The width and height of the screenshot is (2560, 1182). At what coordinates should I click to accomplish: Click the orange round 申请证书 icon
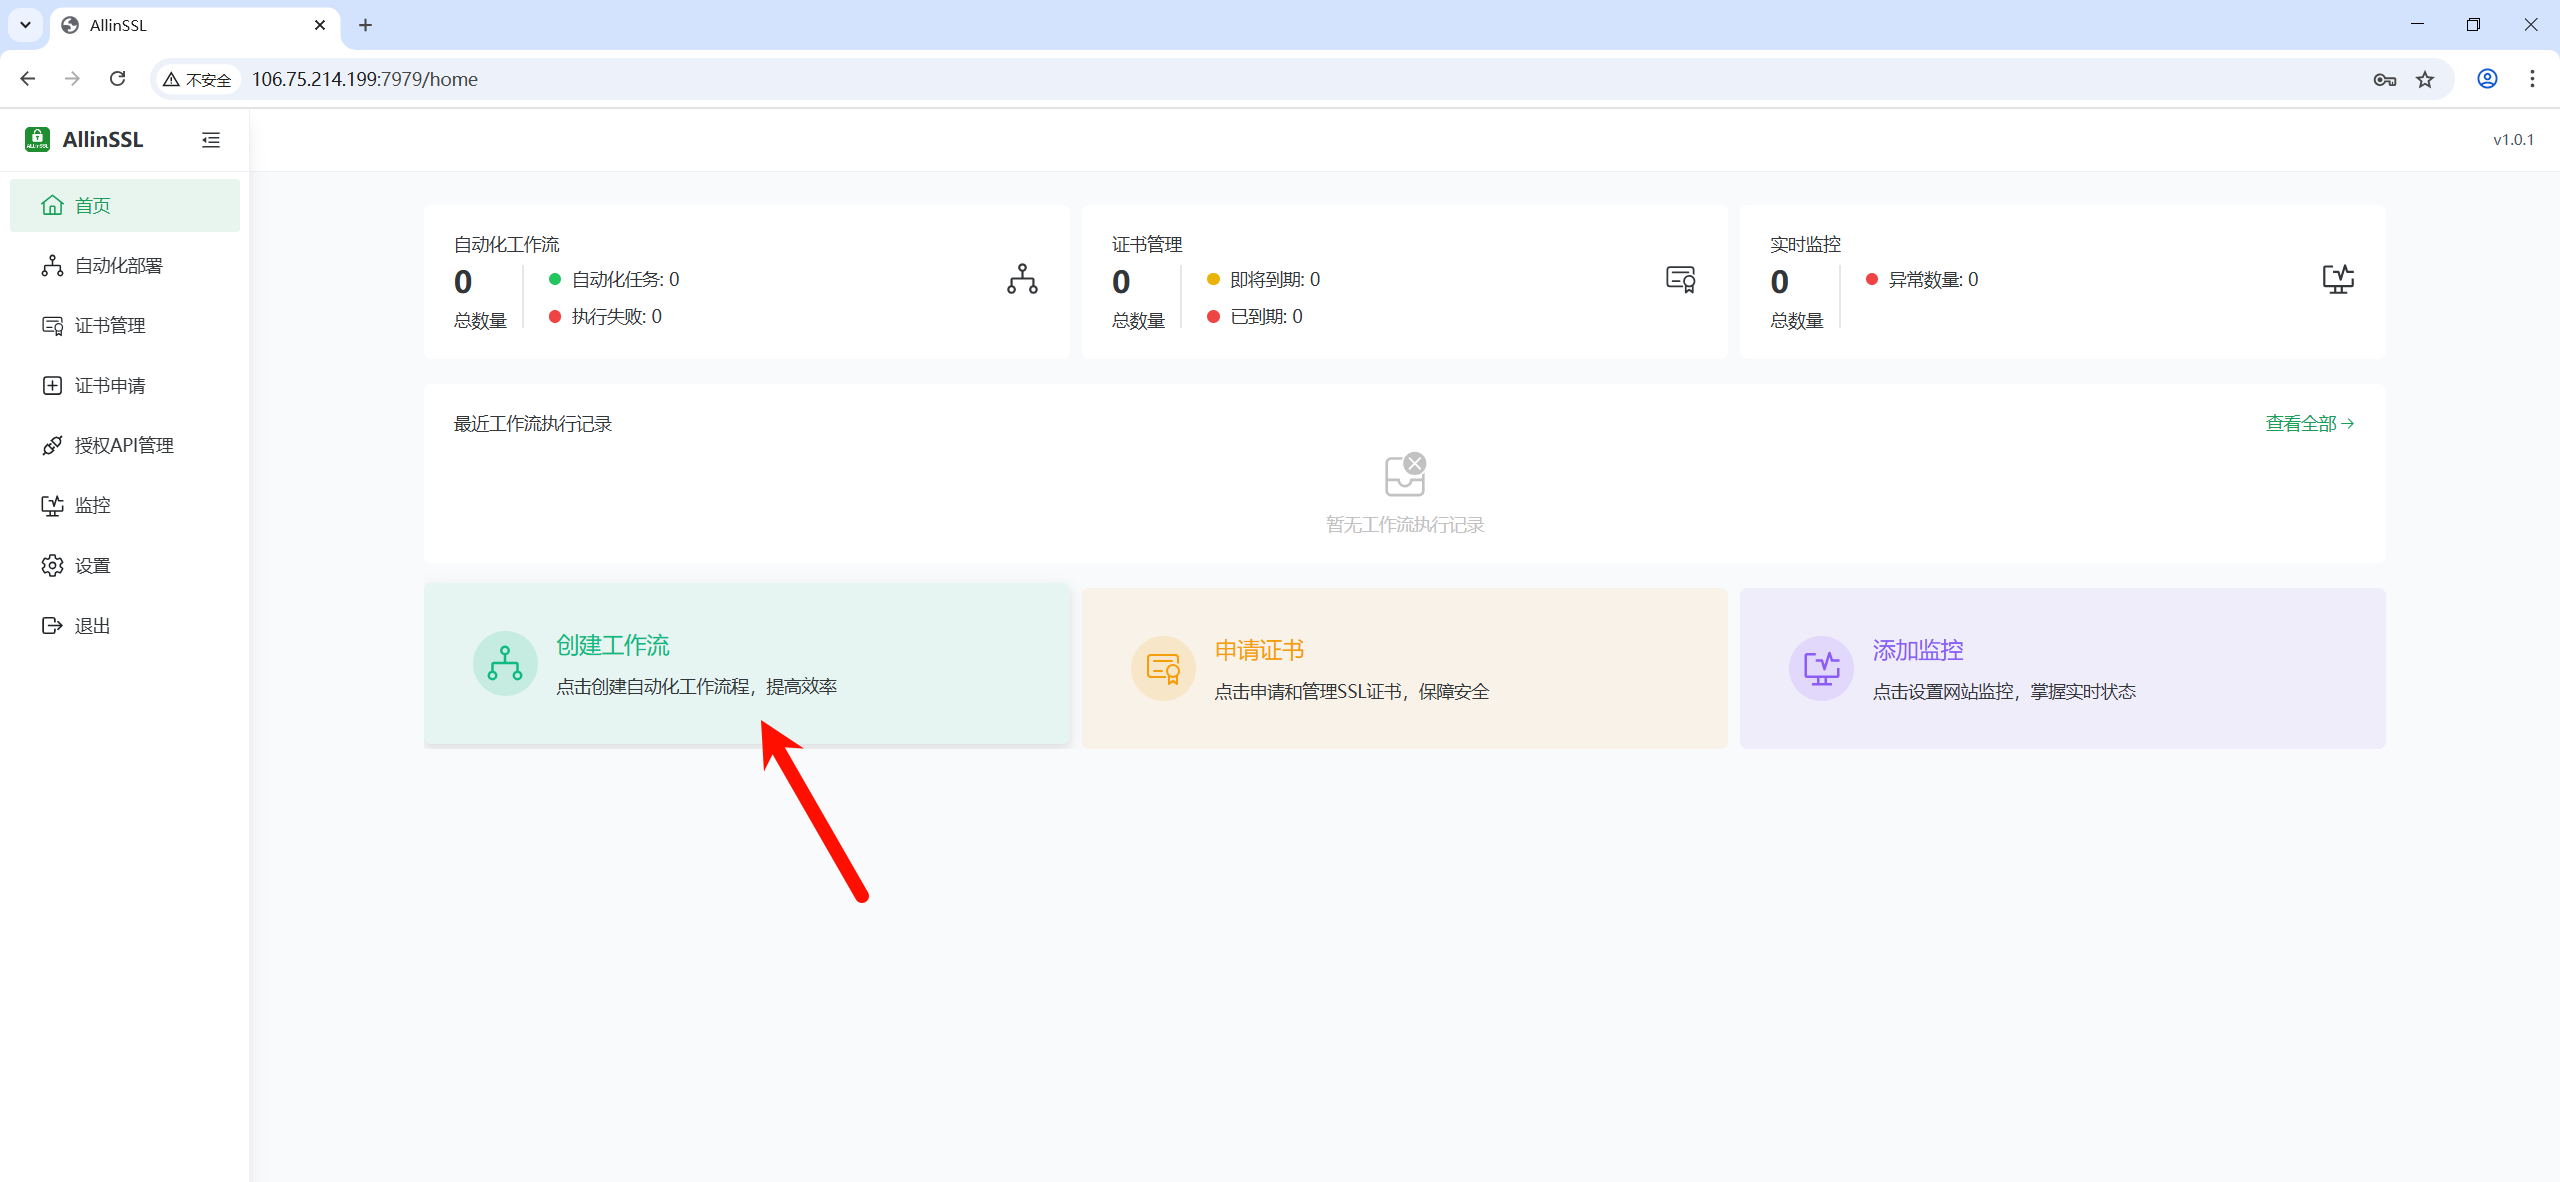click(x=1163, y=668)
